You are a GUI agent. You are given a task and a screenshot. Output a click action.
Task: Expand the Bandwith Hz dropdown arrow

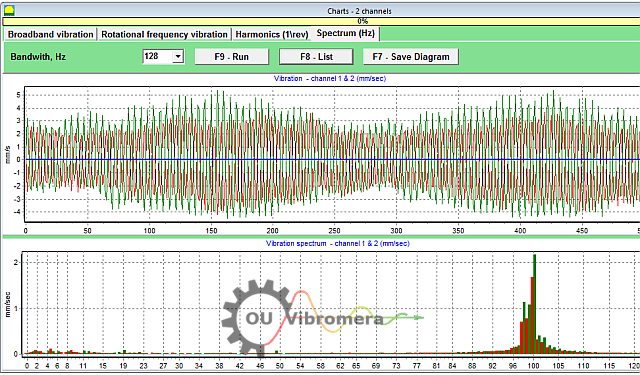coord(178,57)
